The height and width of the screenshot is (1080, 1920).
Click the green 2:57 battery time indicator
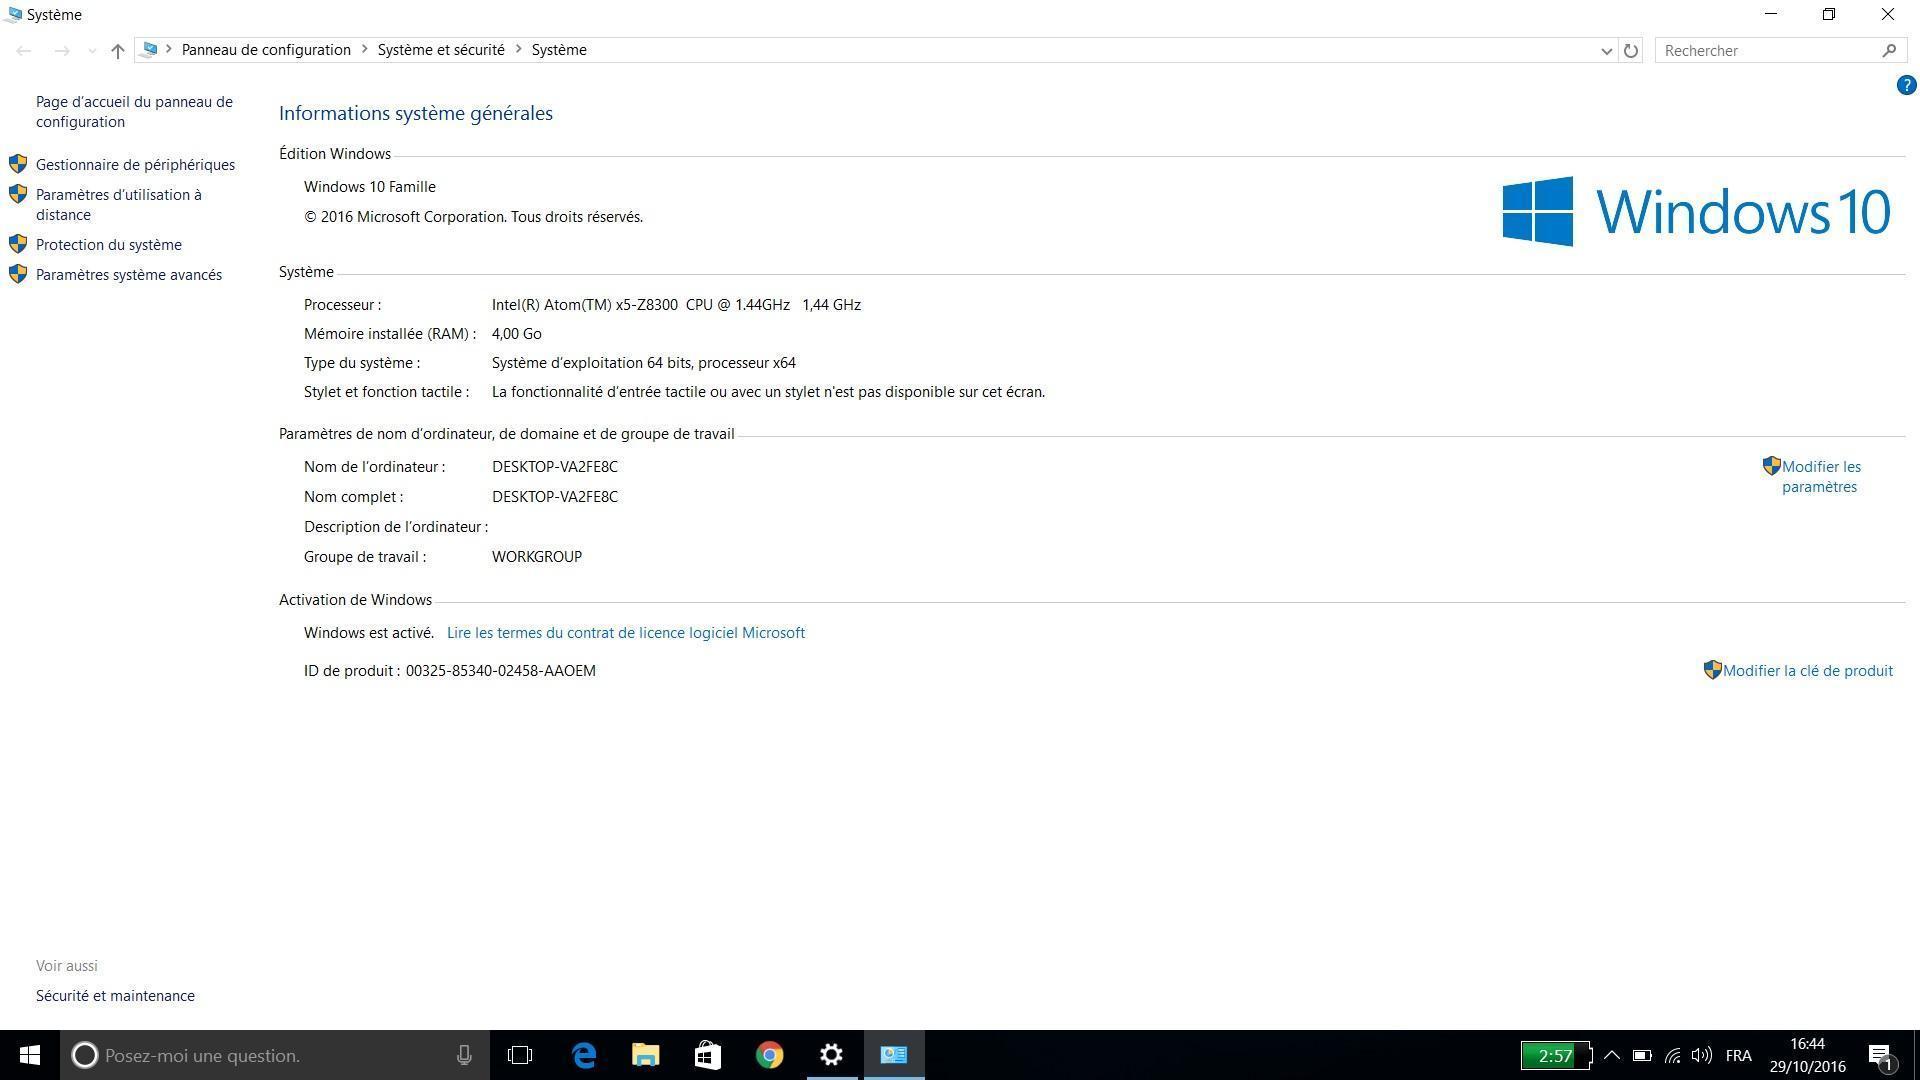(x=1555, y=1055)
